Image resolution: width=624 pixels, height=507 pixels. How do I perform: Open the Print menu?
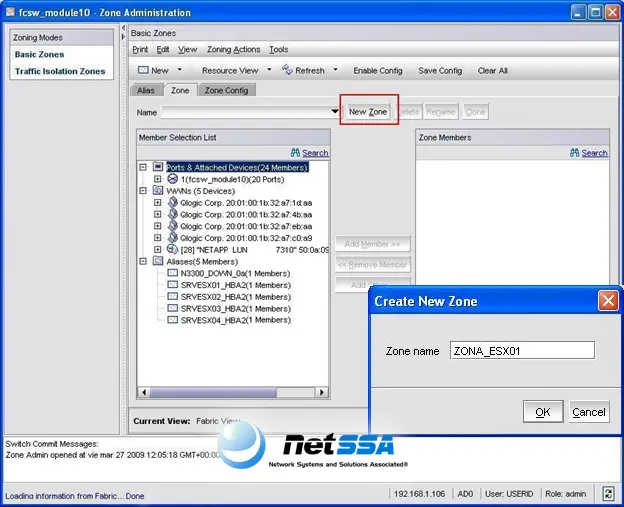tap(140, 49)
